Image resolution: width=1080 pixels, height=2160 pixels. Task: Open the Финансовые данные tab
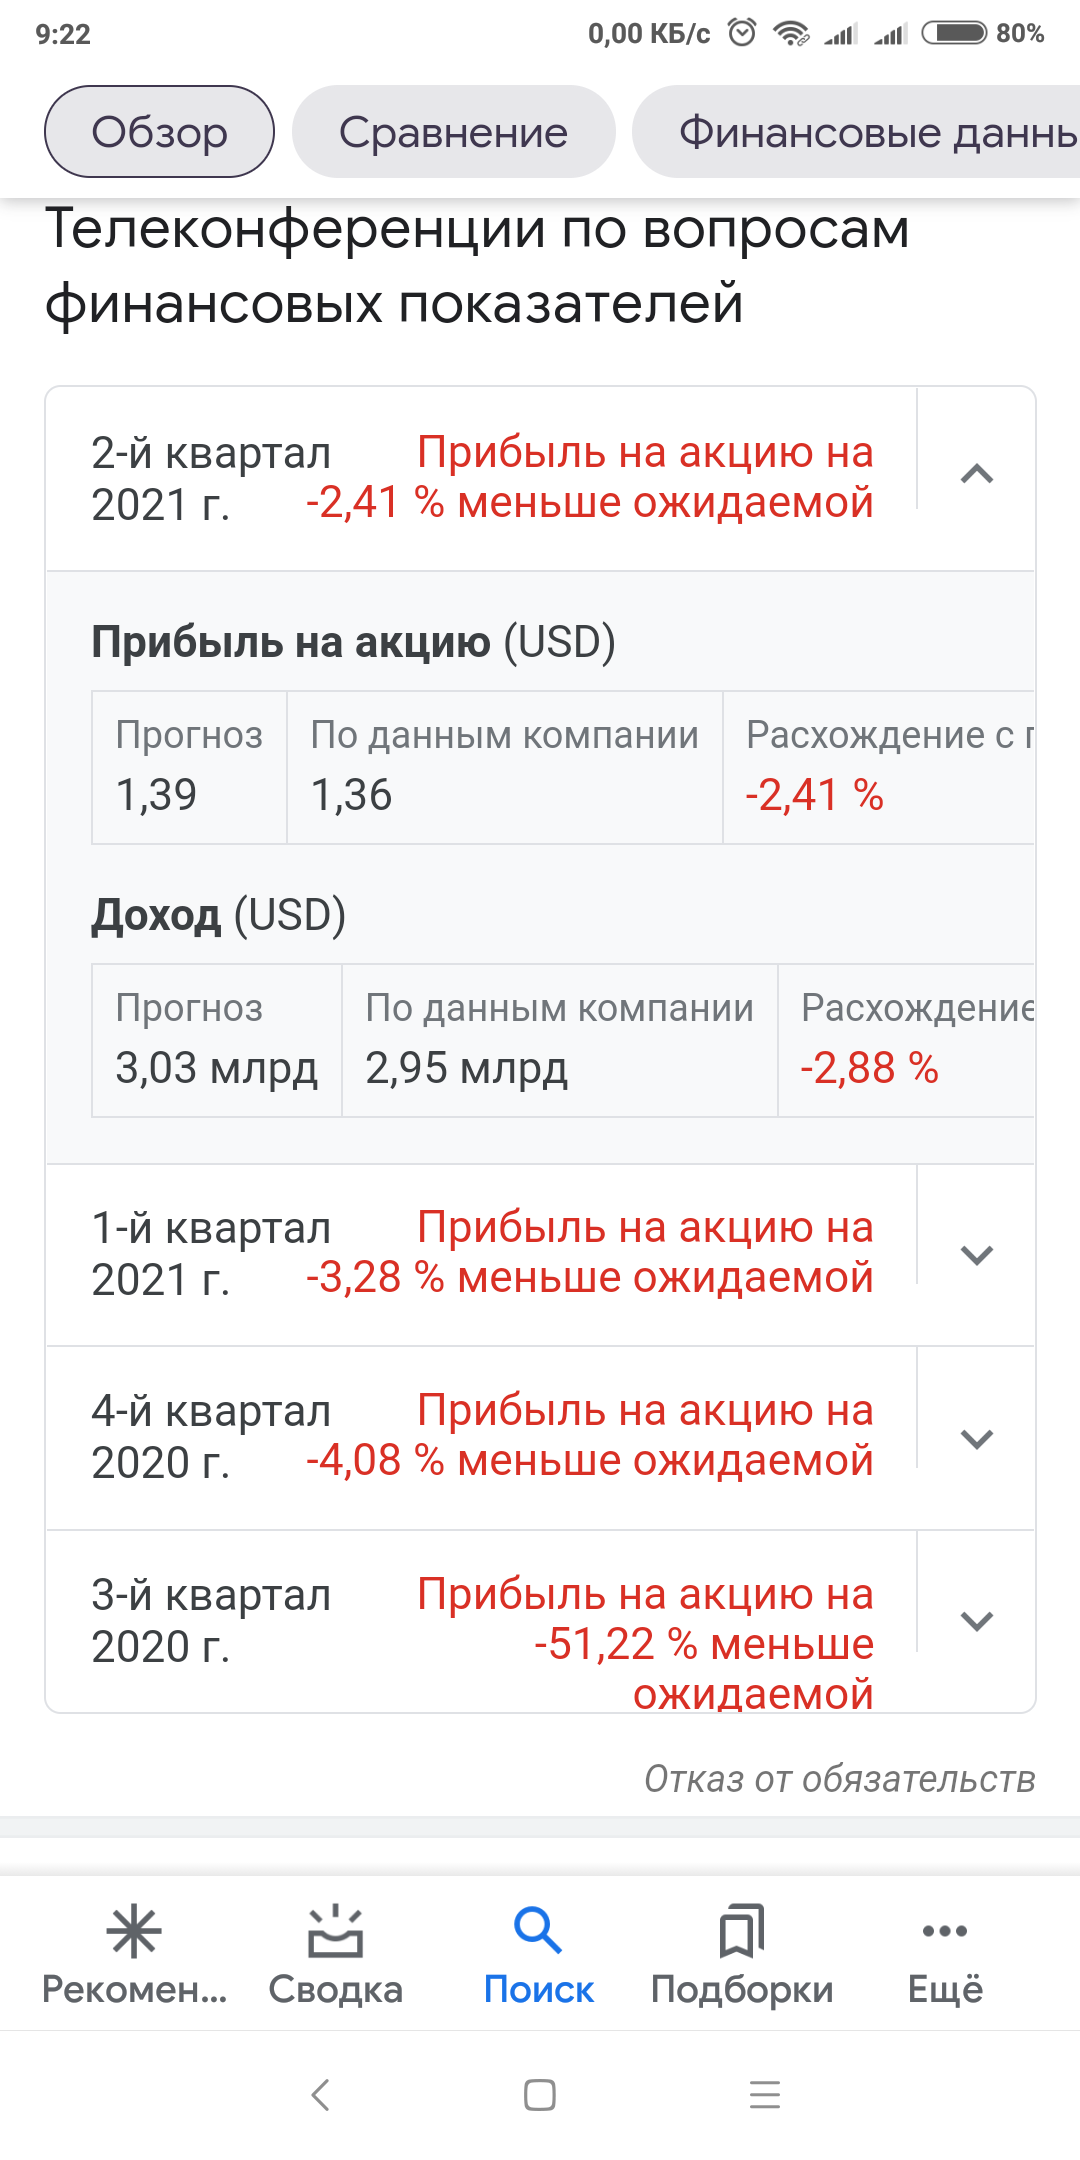coord(870,132)
